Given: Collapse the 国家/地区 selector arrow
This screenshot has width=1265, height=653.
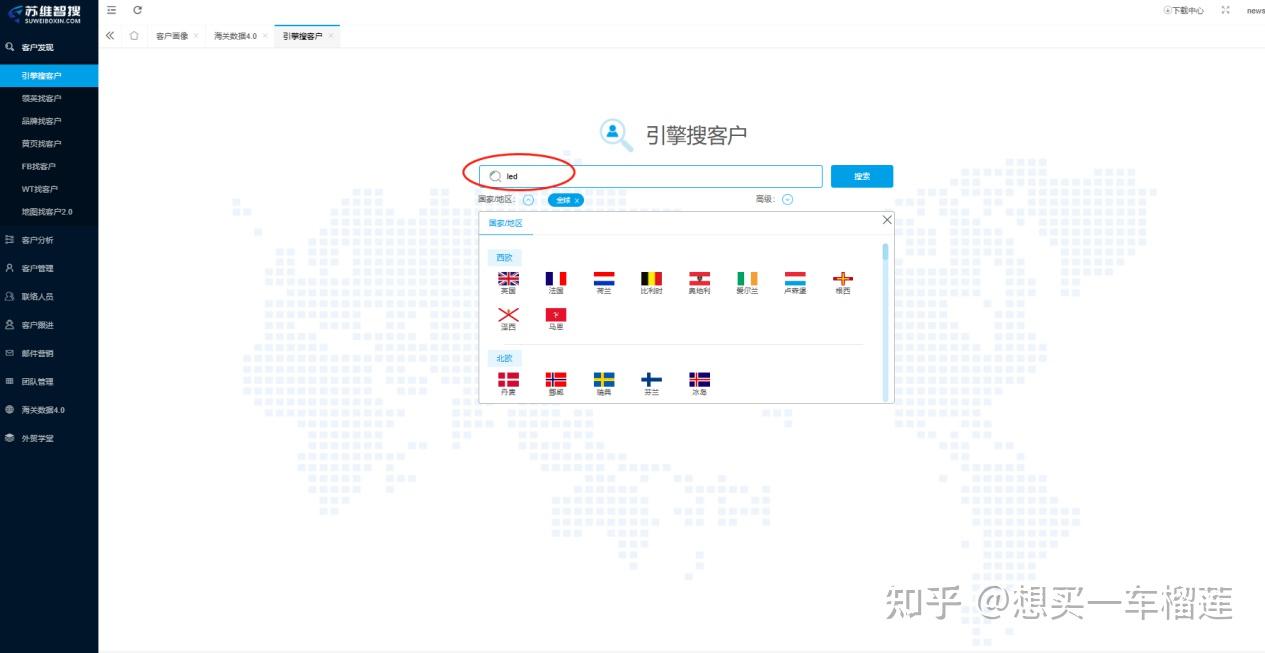Looking at the screenshot, I should tap(528, 199).
